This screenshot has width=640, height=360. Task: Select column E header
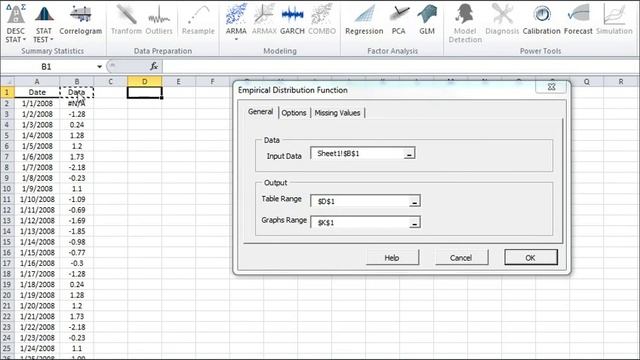(x=178, y=82)
